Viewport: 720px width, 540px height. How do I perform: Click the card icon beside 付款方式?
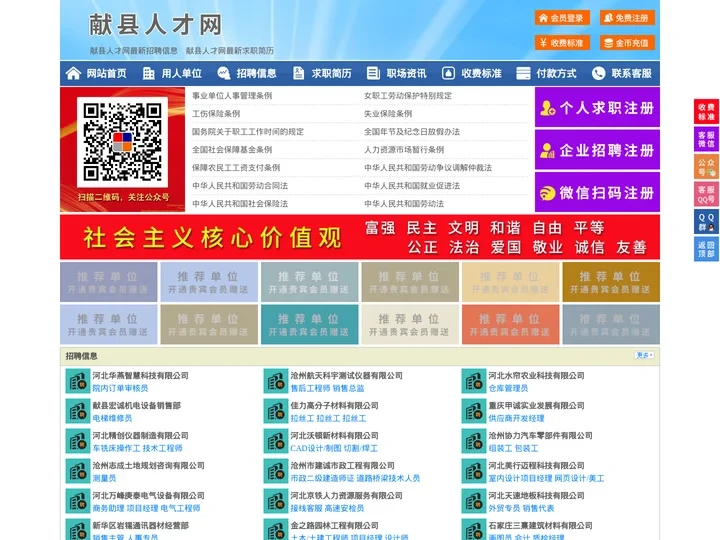(x=523, y=73)
